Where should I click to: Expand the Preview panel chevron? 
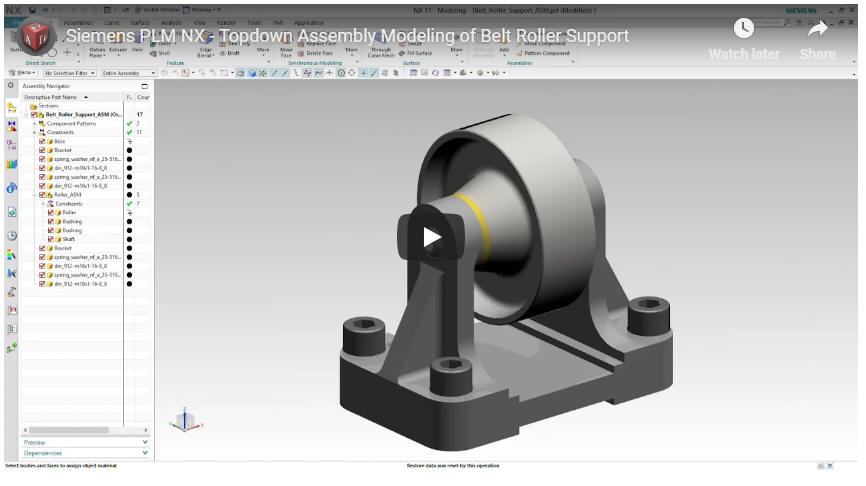pos(145,442)
